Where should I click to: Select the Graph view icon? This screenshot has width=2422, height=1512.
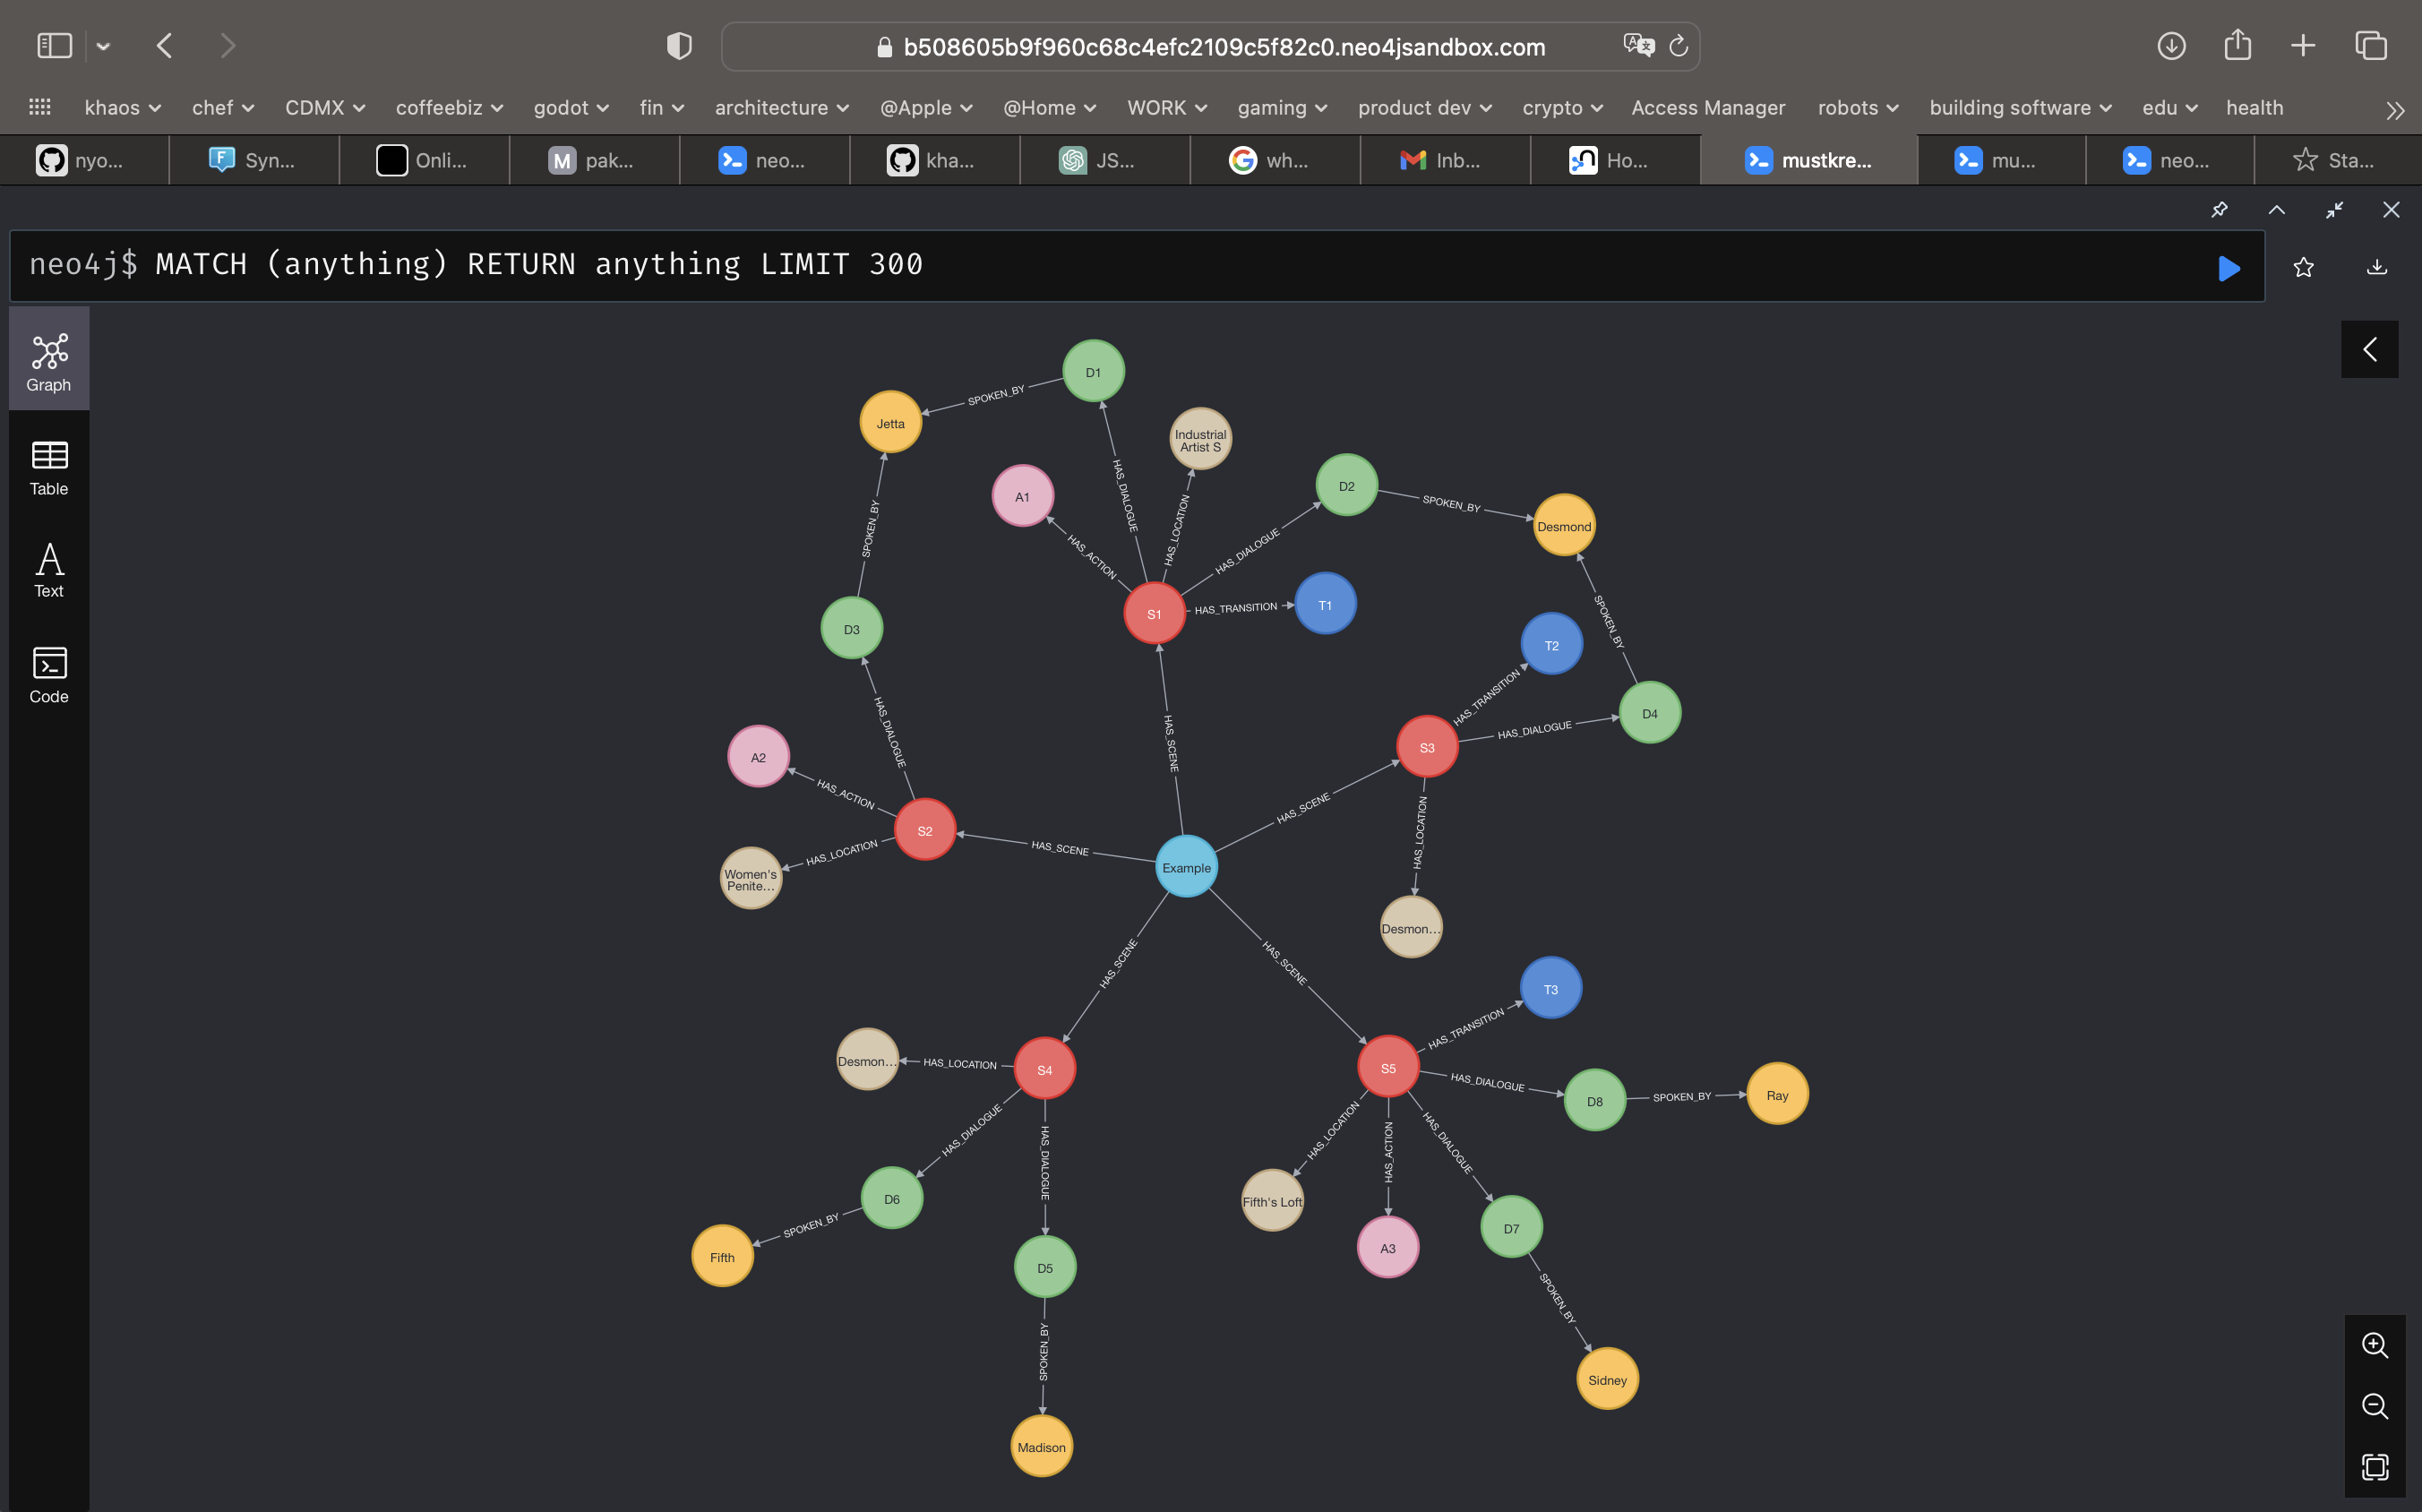49,361
